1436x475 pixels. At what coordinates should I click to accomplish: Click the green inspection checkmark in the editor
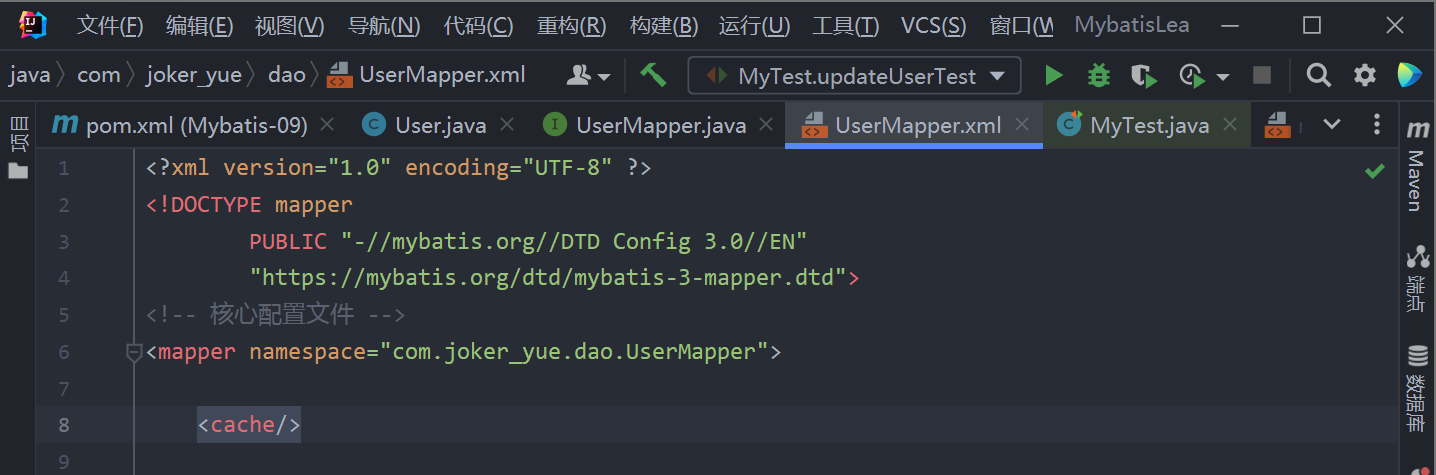pyautogui.click(x=1375, y=171)
